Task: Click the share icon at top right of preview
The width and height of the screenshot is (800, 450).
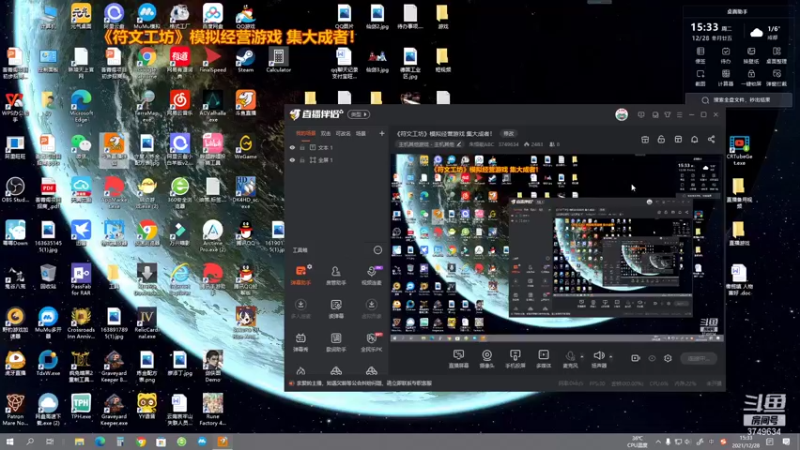Action: coord(711,139)
